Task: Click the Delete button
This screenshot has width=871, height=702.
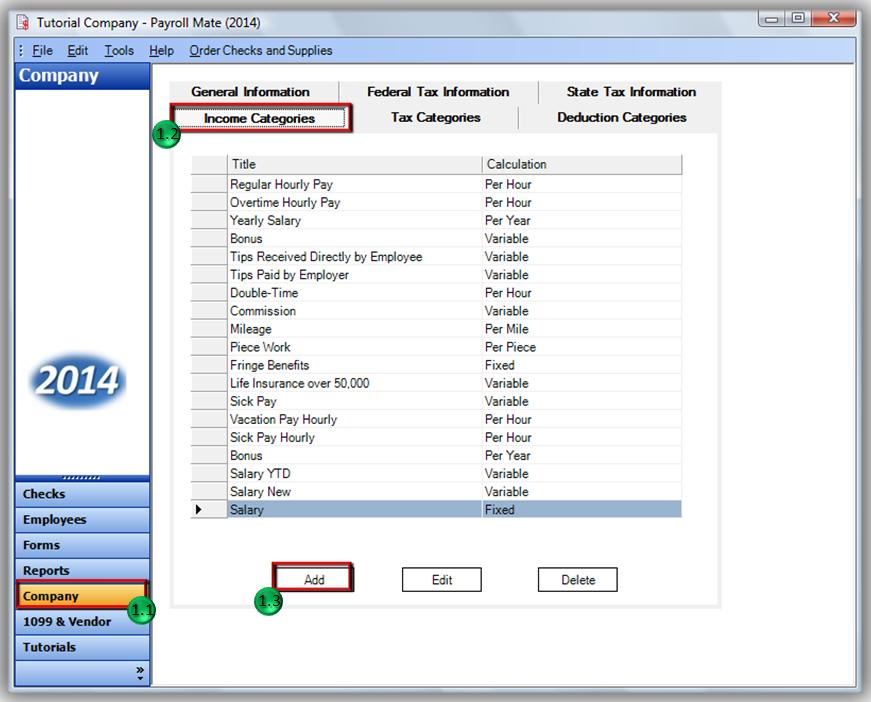Action: point(578,580)
